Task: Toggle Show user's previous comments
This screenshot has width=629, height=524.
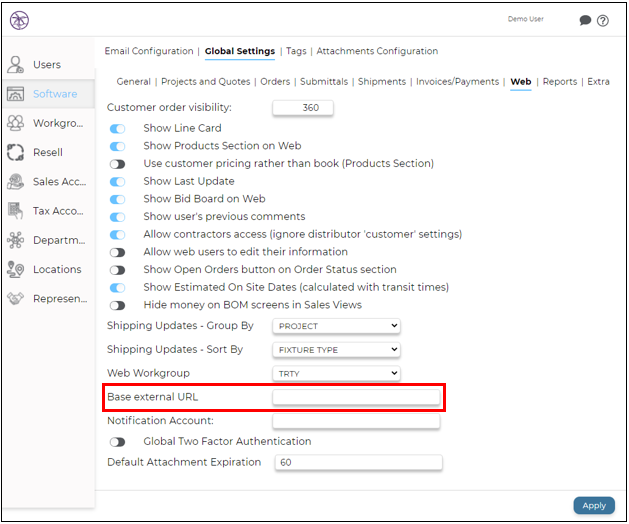Action: pos(118,217)
